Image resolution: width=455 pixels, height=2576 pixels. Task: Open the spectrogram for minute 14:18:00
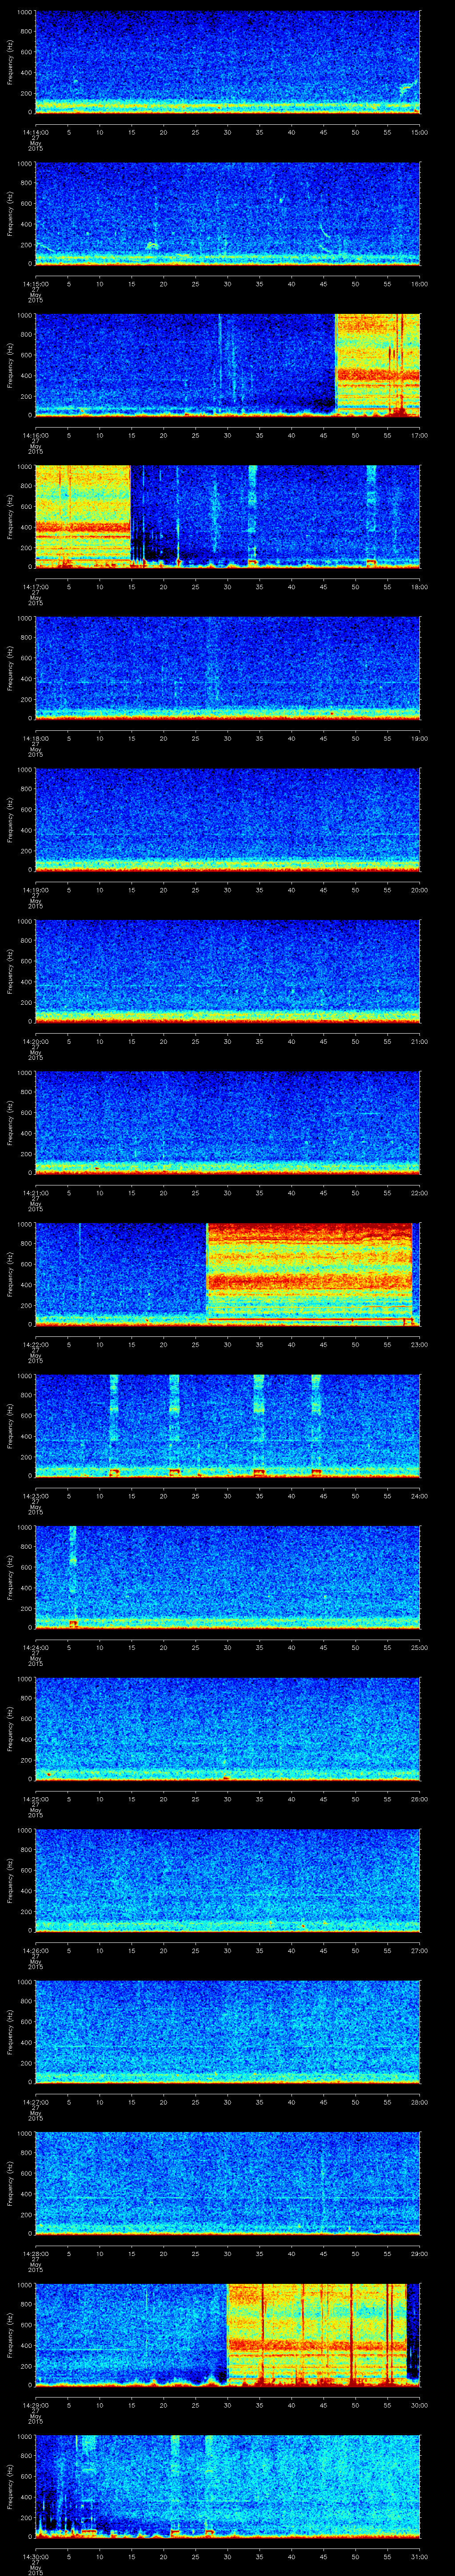pyautogui.click(x=227, y=668)
